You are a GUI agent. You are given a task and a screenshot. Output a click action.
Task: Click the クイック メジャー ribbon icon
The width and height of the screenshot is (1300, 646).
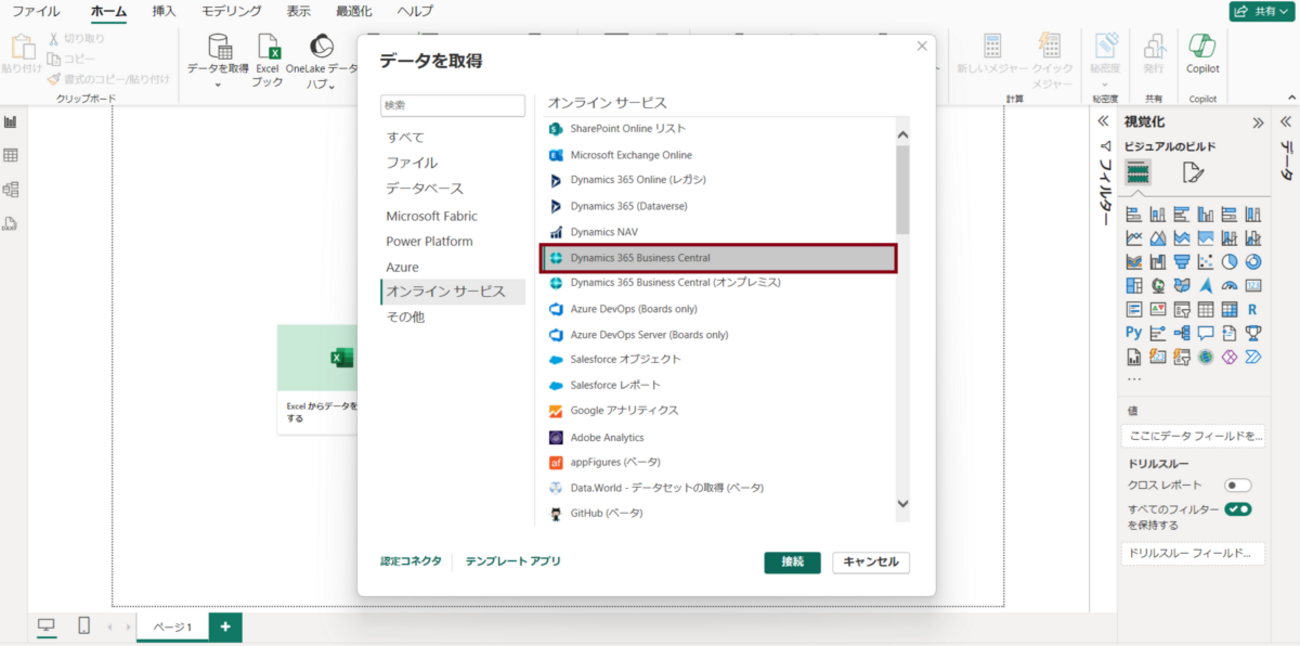click(x=1050, y=47)
